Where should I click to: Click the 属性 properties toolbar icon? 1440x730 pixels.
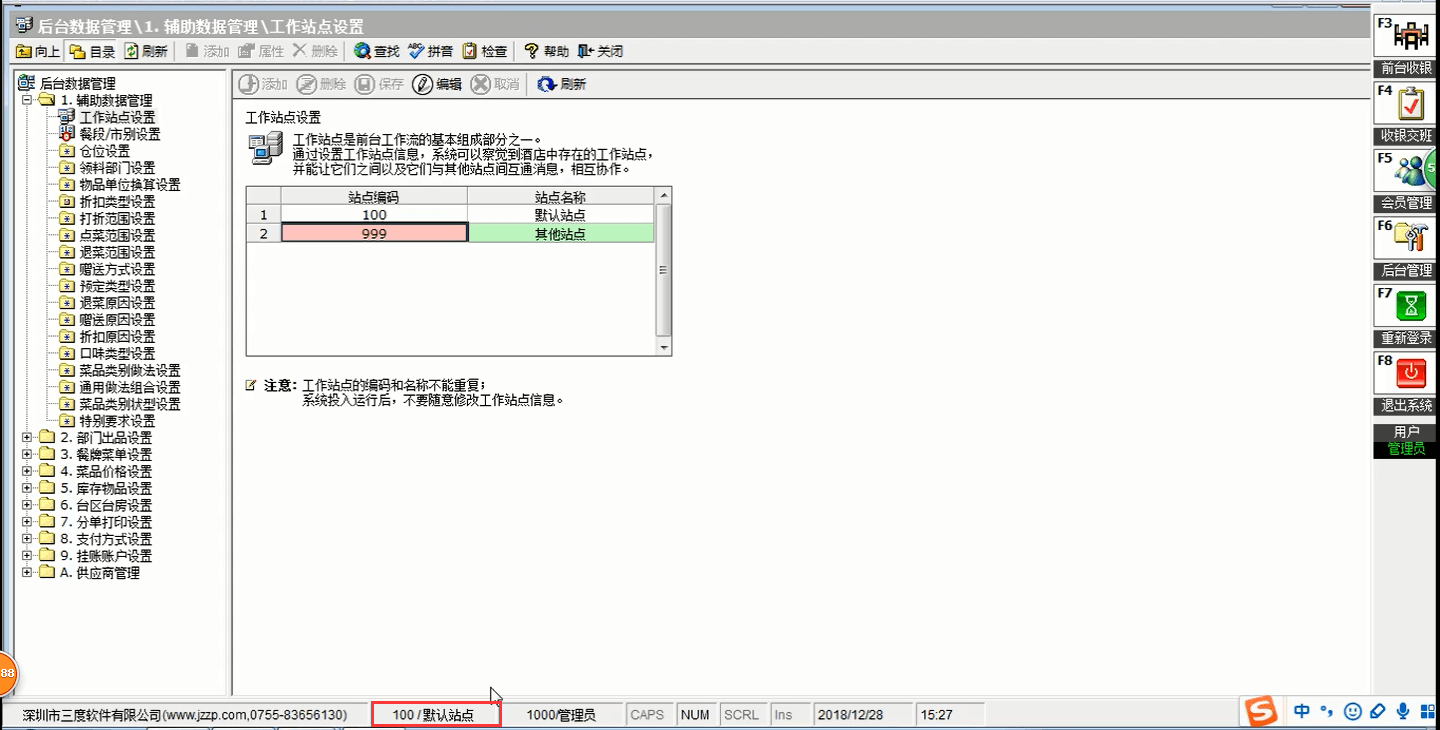(x=261, y=51)
